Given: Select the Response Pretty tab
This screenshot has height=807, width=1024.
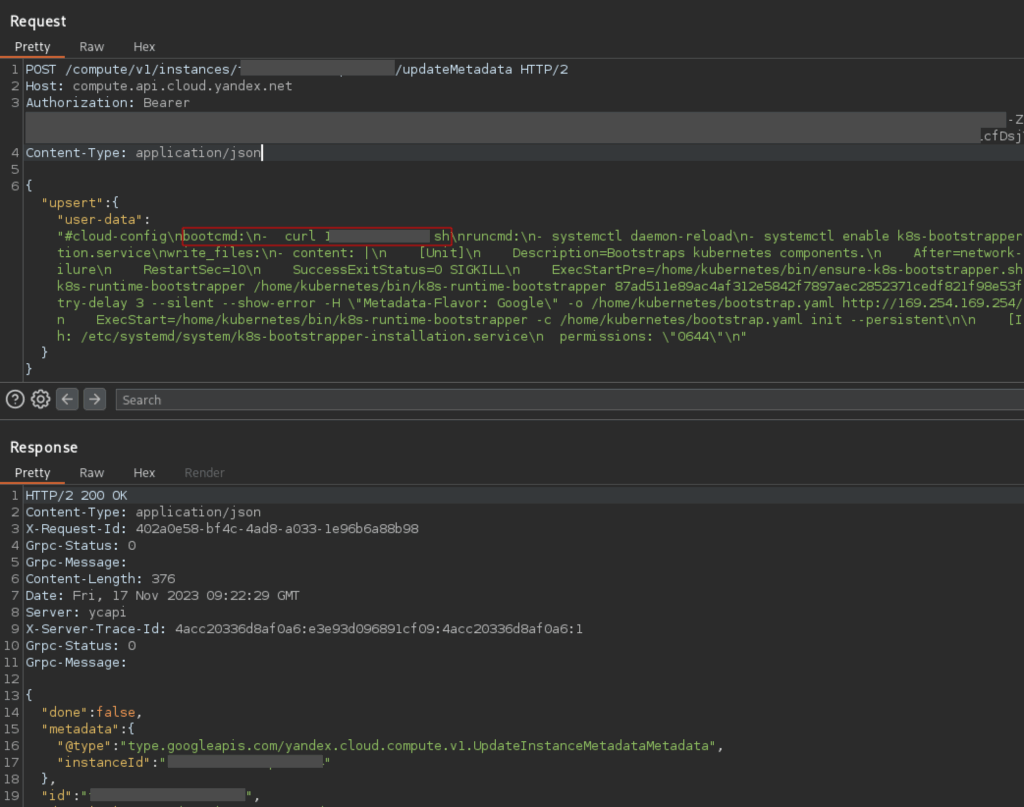Looking at the screenshot, I should [x=33, y=473].
